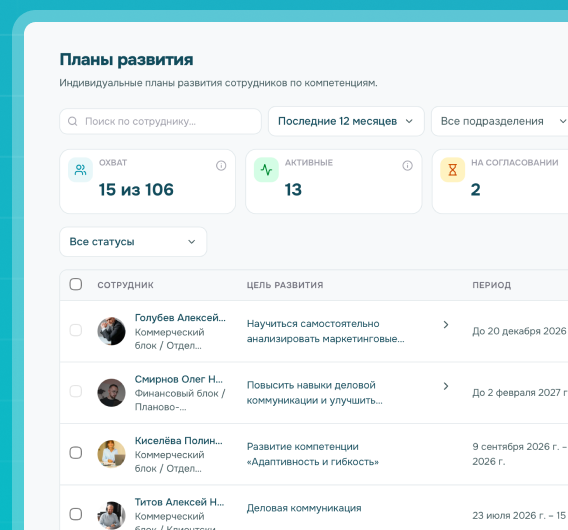Click period До 2 февраля 2027
This screenshot has width=568, height=530.
tap(520, 393)
